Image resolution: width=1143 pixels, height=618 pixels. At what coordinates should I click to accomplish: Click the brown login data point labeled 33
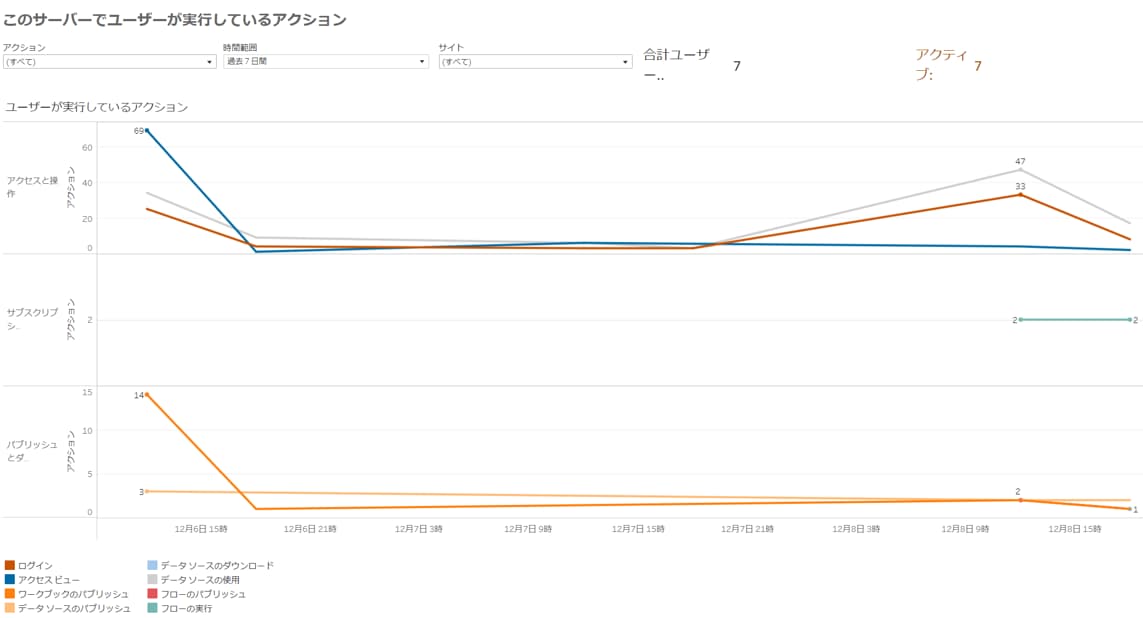point(1020,194)
